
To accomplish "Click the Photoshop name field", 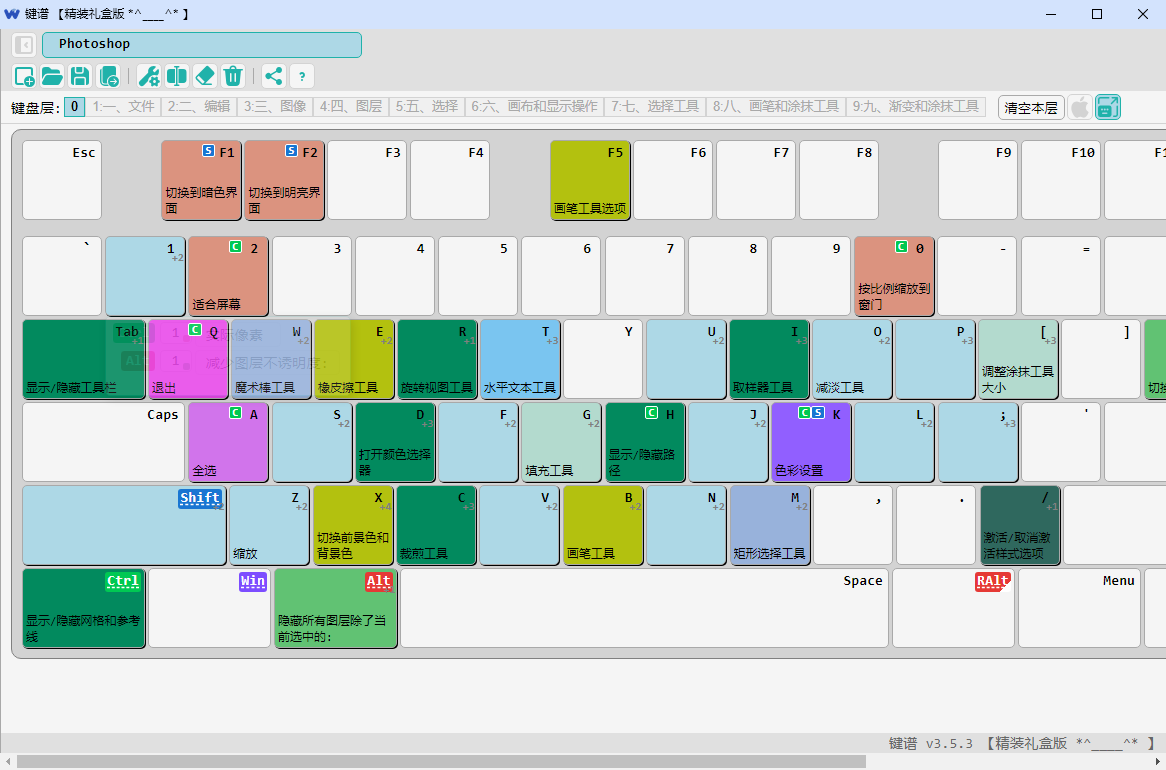I will coord(201,45).
